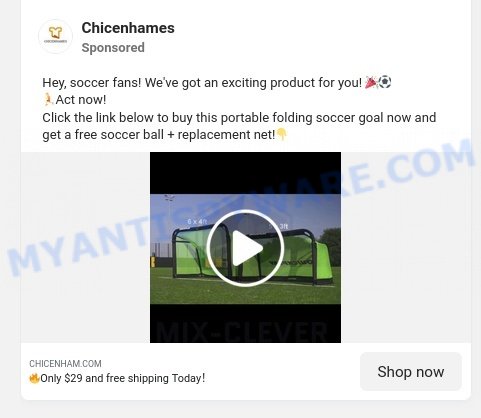Open the CHICENHAM.COM domain link
The height and width of the screenshot is (418, 481).
65,364
